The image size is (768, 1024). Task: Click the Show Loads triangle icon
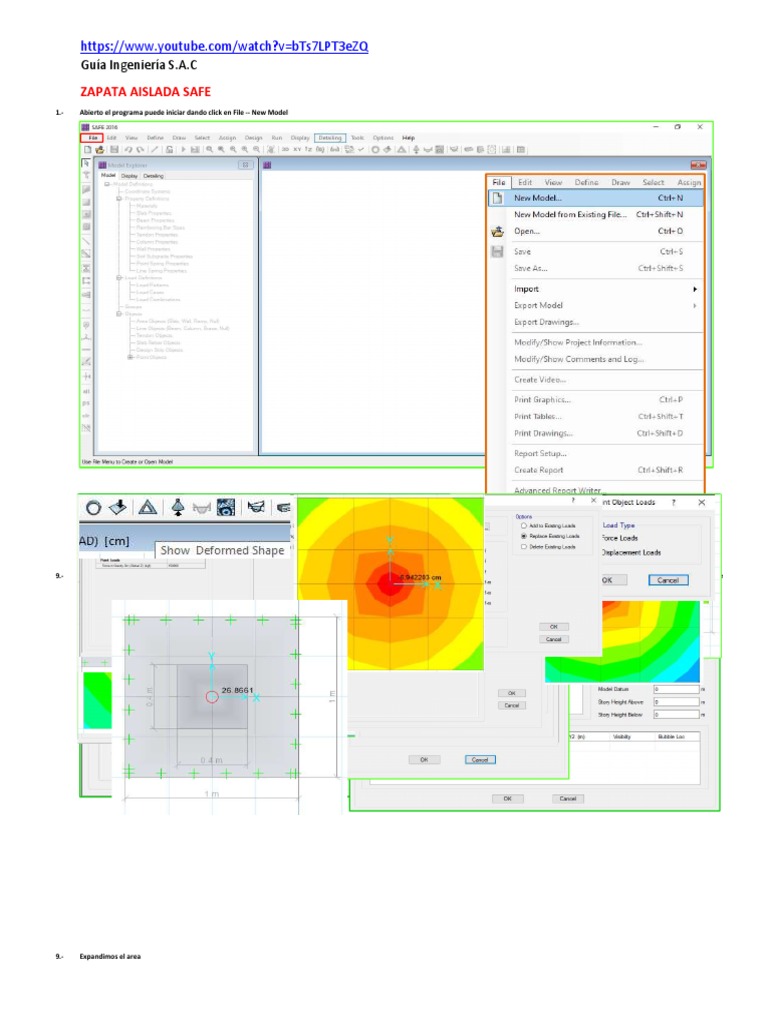click(148, 507)
